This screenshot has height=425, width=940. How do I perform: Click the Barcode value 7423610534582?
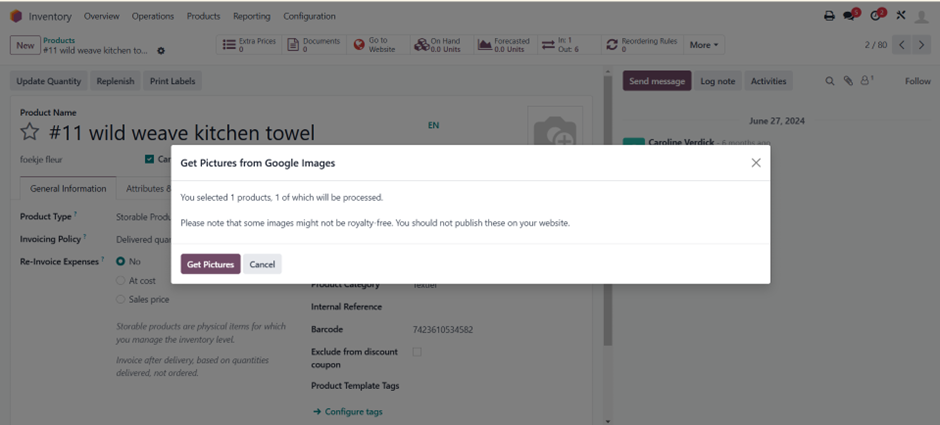[x=442, y=330]
